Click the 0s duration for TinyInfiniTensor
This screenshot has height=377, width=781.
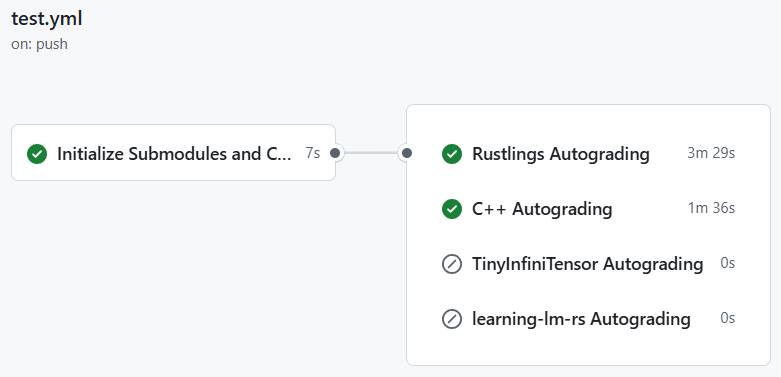[x=728, y=263]
